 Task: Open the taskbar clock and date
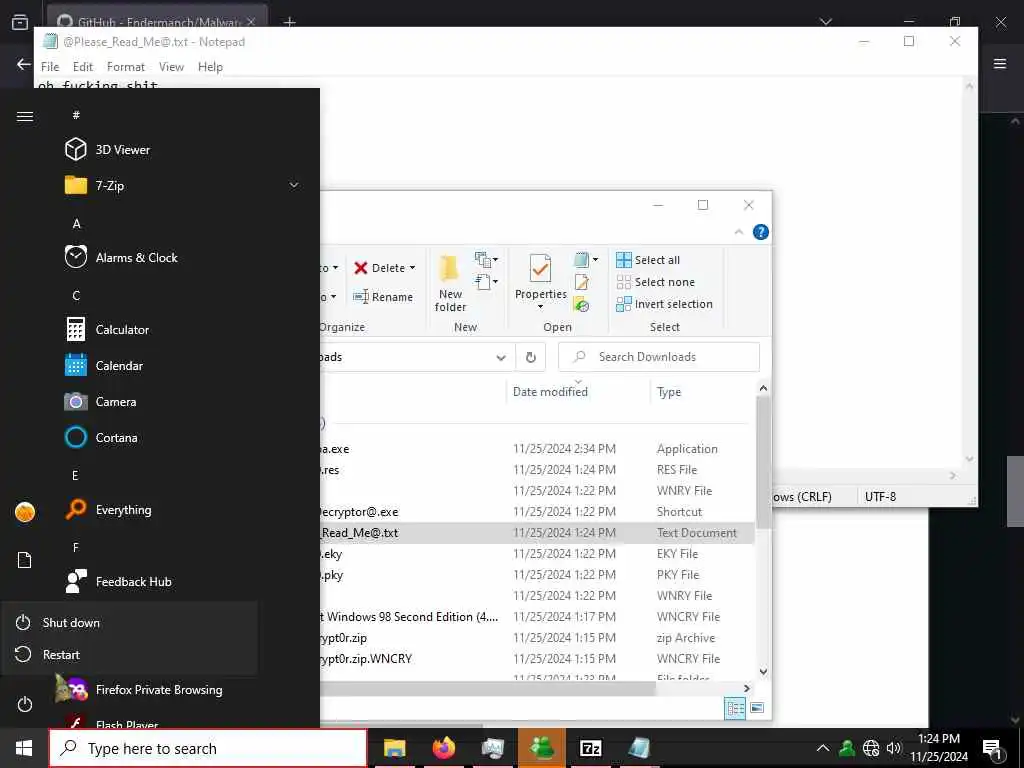pyautogui.click(x=939, y=748)
